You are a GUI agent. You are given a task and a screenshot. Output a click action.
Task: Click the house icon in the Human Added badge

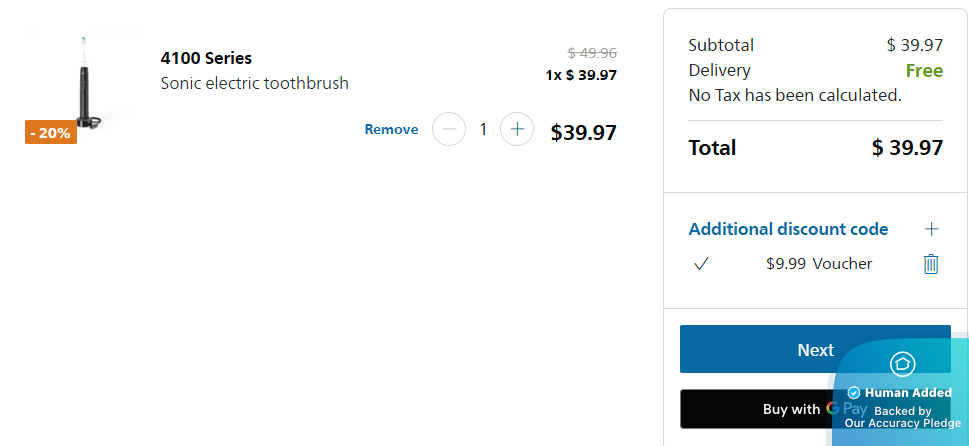(902, 363)
